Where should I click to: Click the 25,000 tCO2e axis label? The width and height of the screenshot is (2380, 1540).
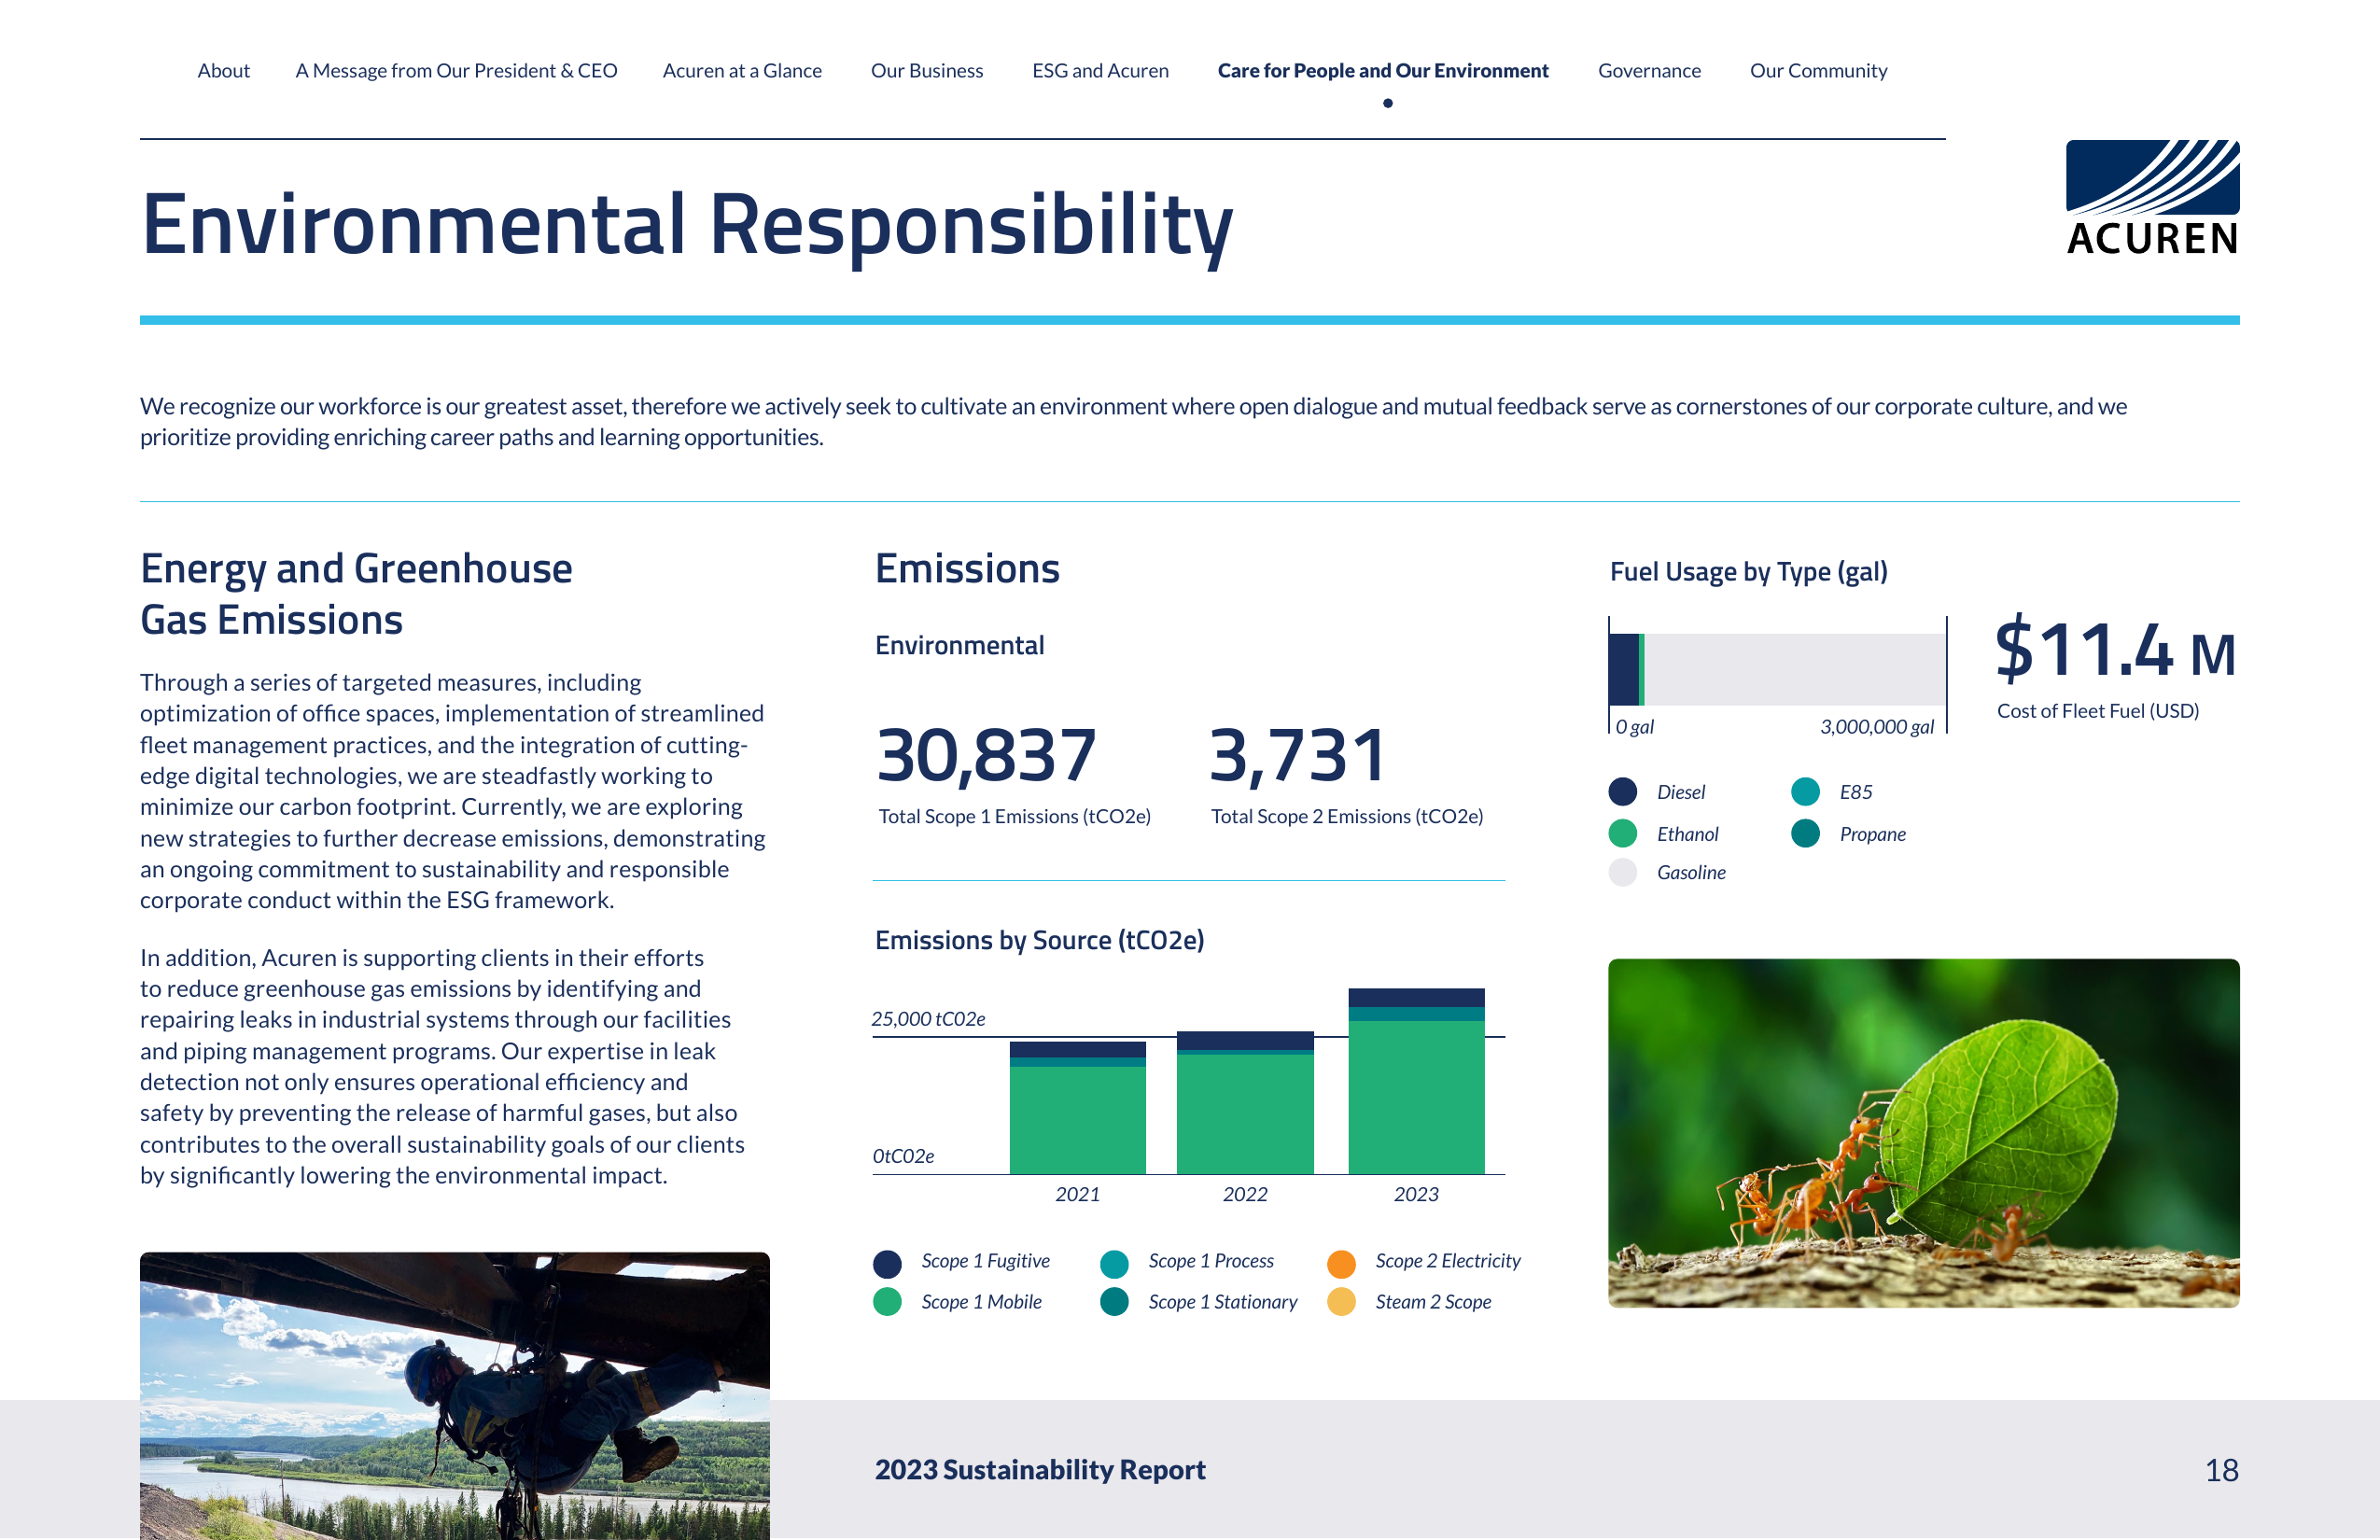pyautogui.click(x=928, y=1019)
